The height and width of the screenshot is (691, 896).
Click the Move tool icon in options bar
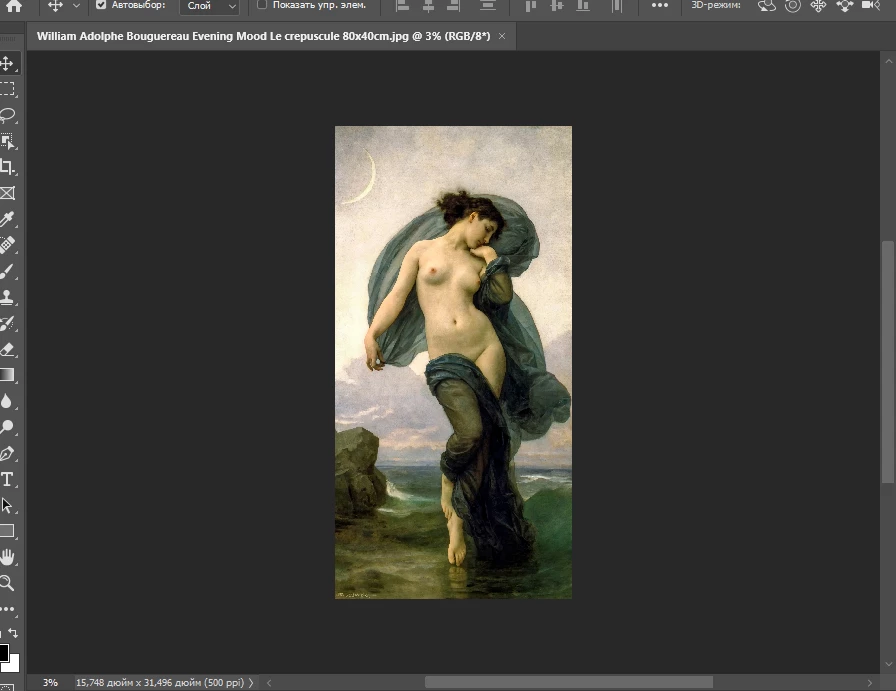[x=55, y=6]
